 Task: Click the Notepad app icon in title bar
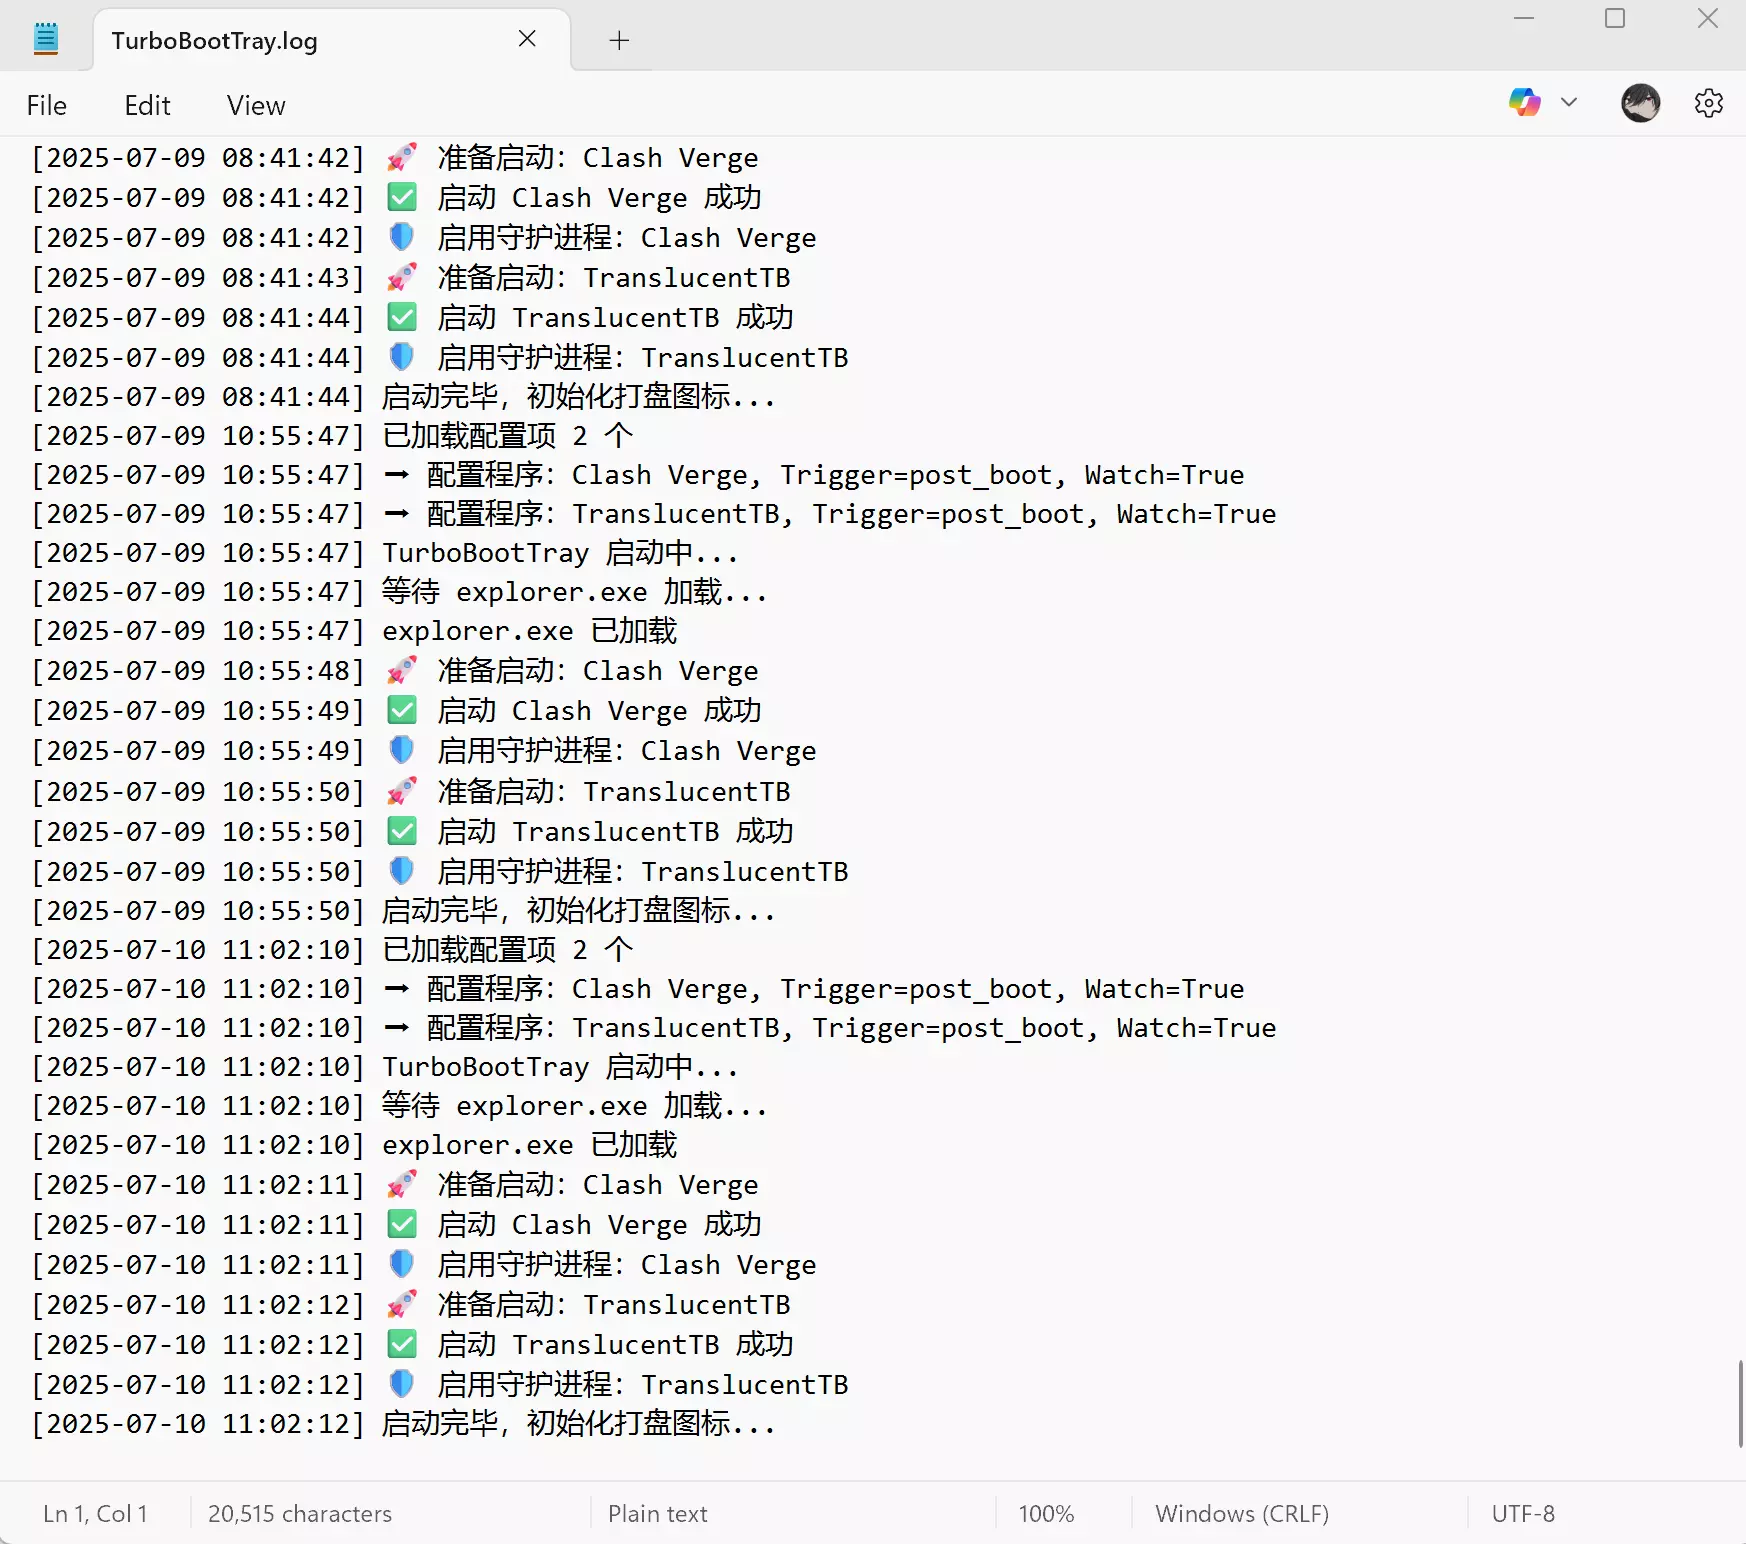[x=46, y=39]
